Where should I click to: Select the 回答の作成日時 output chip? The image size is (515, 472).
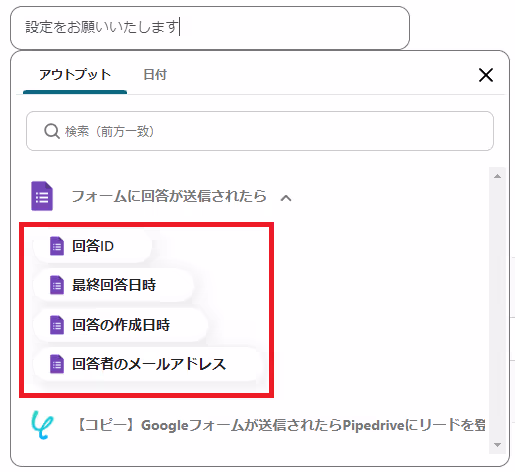click(120, 325)
